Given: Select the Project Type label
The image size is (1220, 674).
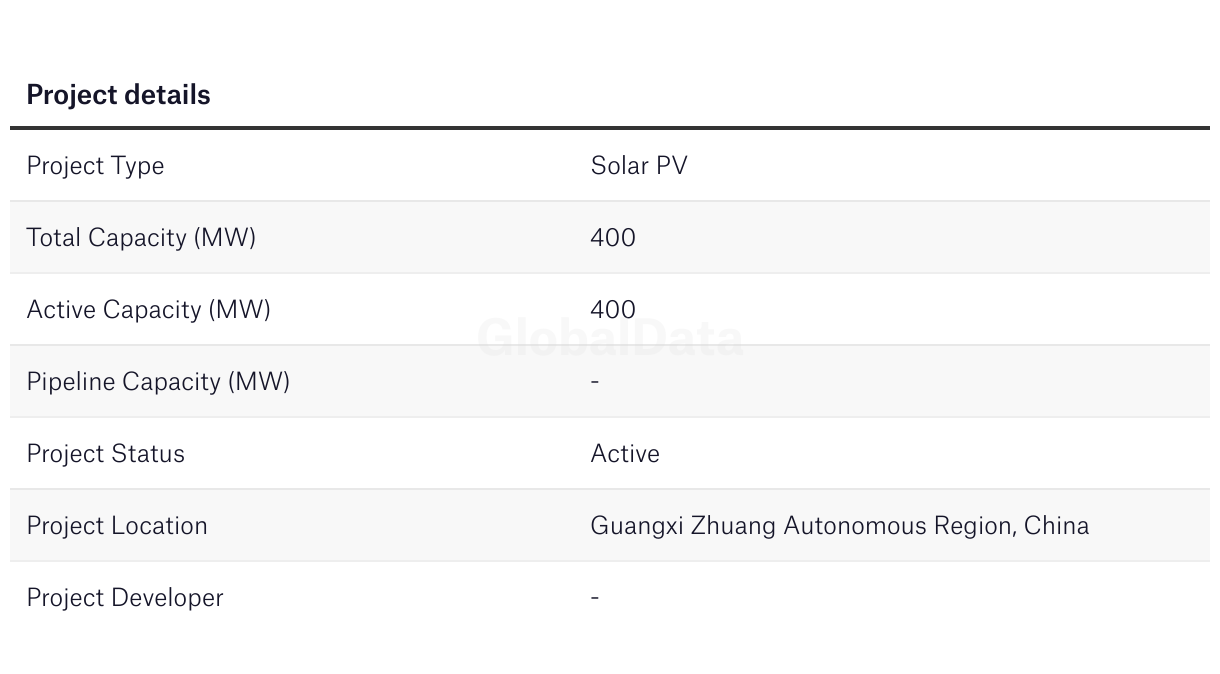Looking at the screenshot, I should [x=95, y=166].
